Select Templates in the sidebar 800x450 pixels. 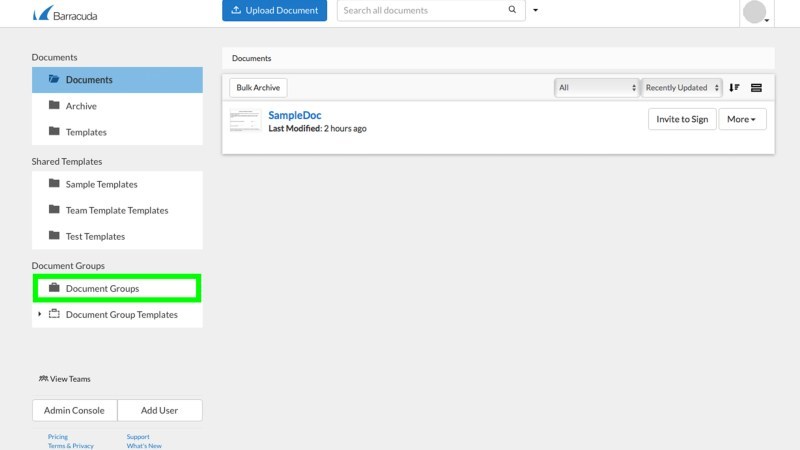pos(86,132)
